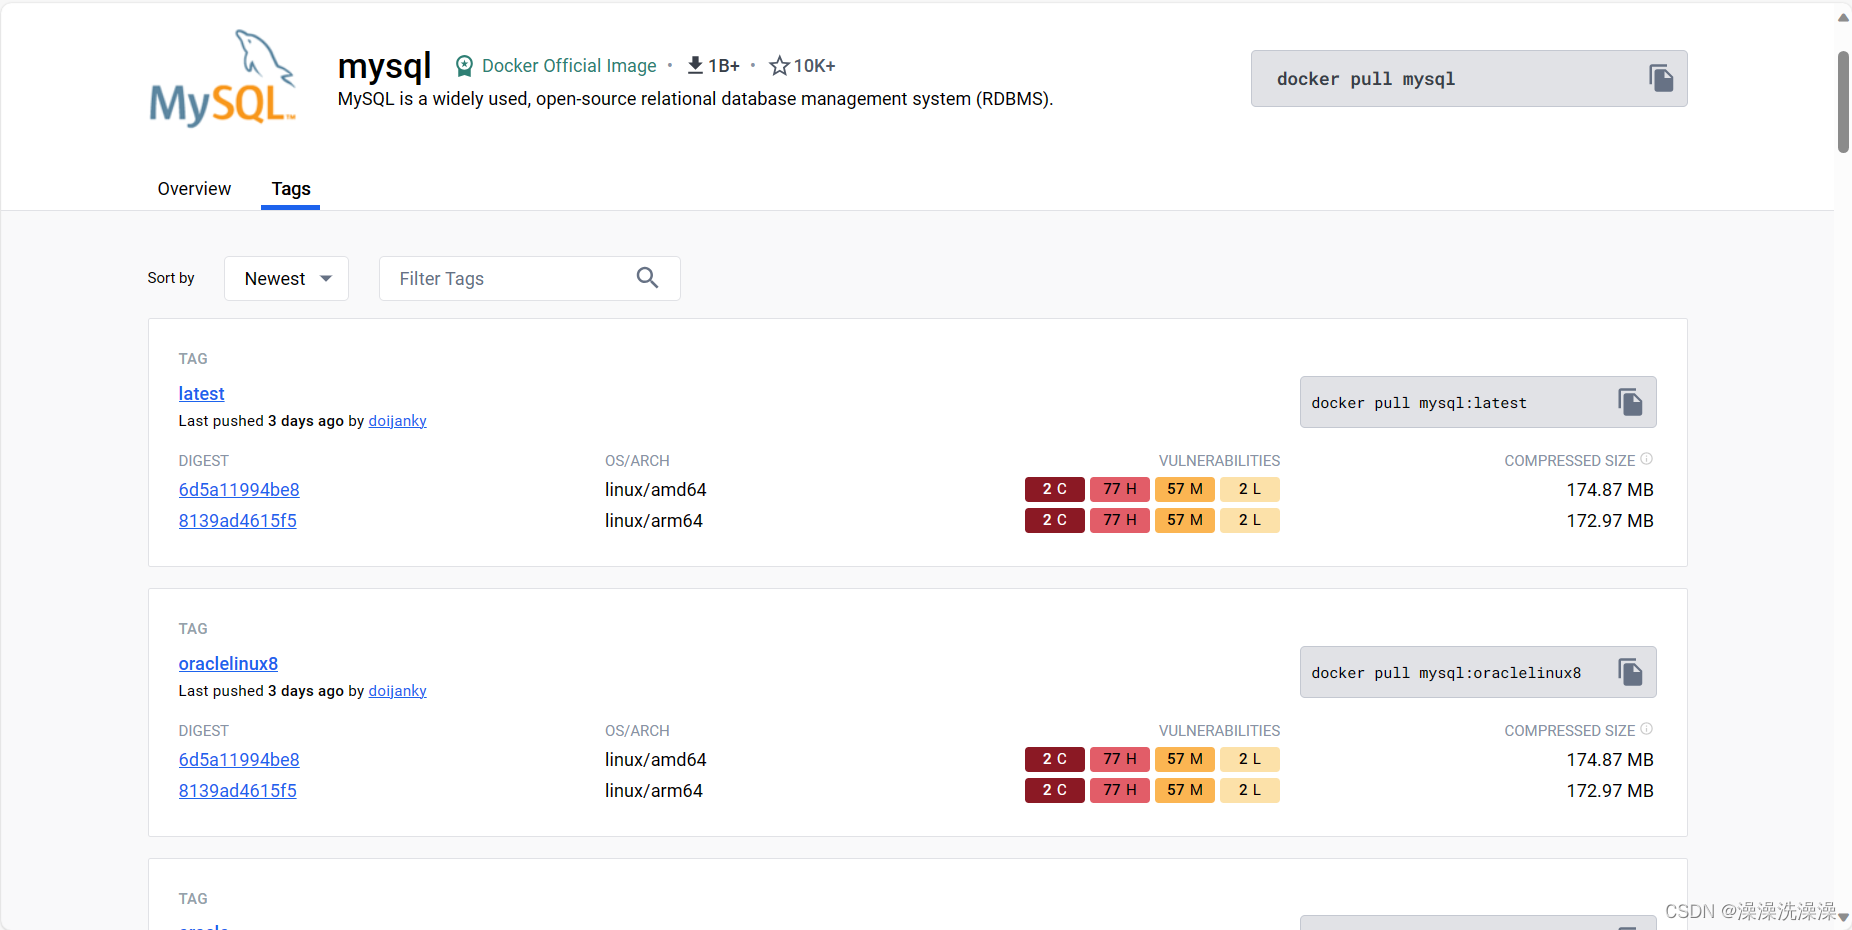Click the 'mysql' repository title
The image size is (1852, 930).
[384, 66]
